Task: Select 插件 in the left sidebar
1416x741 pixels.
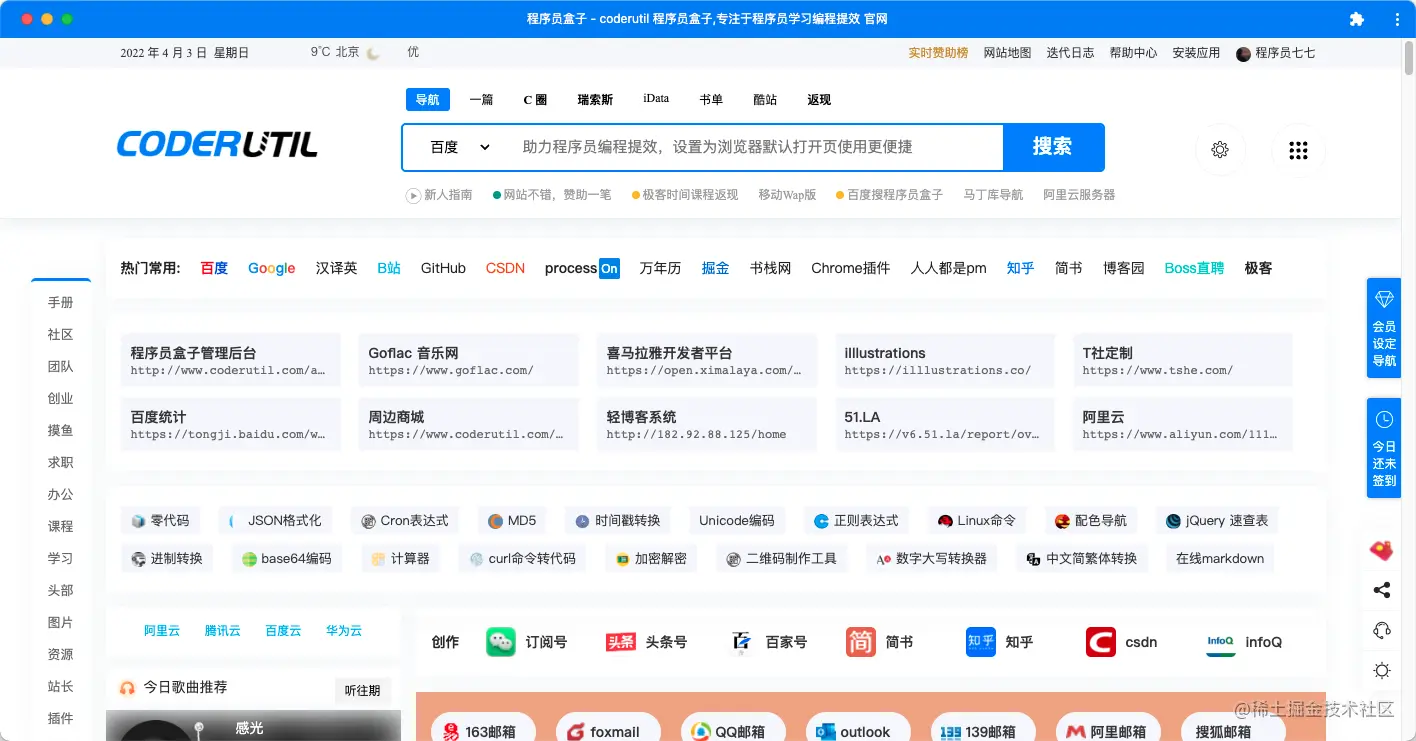Action: [x=61, y=719]
